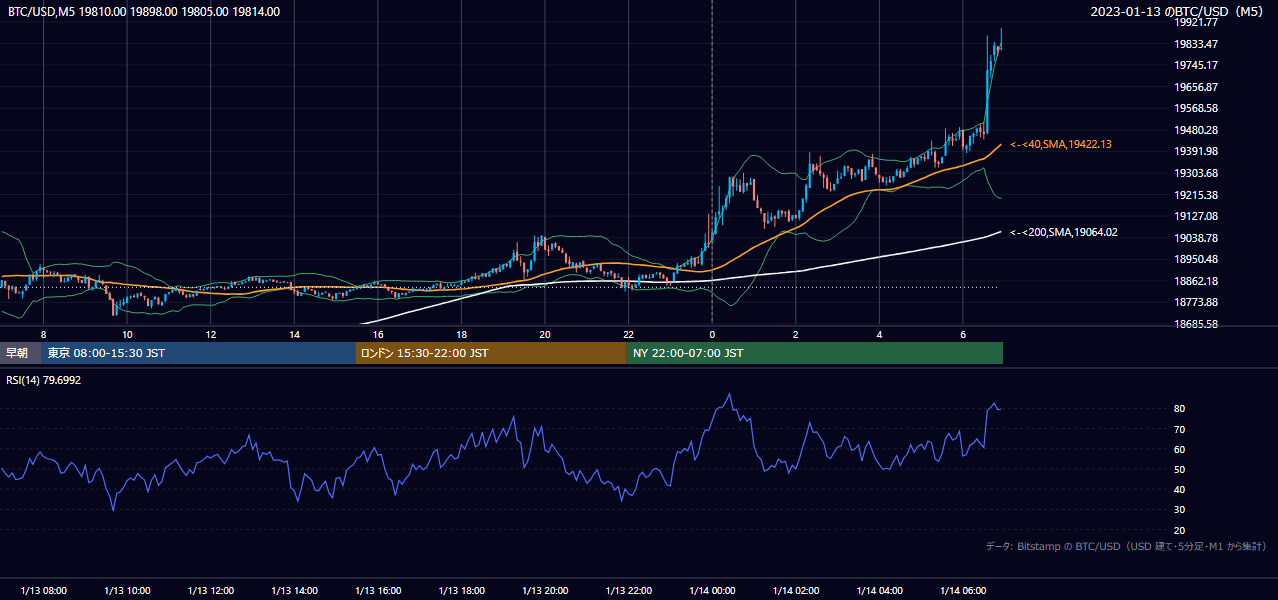Click bottom axis label 1/13 20:00
The height and width of the screenshot is (600, 1278).
(545, 590)
